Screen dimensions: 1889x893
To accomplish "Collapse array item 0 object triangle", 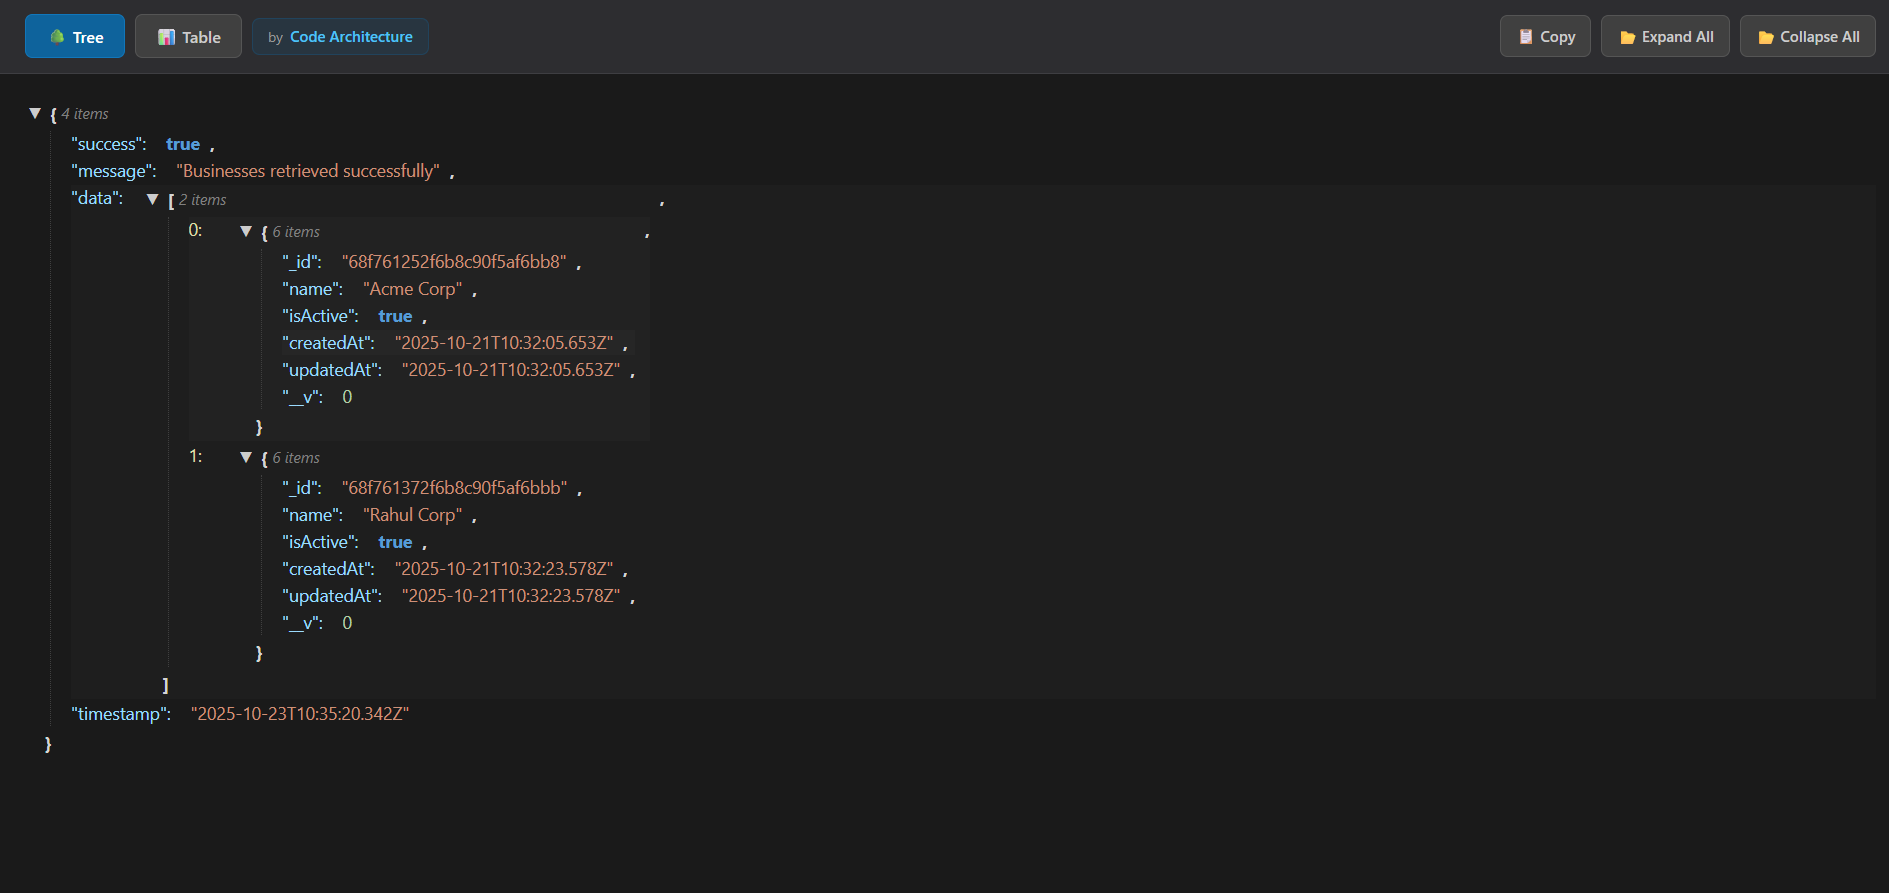I will point(246,231).
